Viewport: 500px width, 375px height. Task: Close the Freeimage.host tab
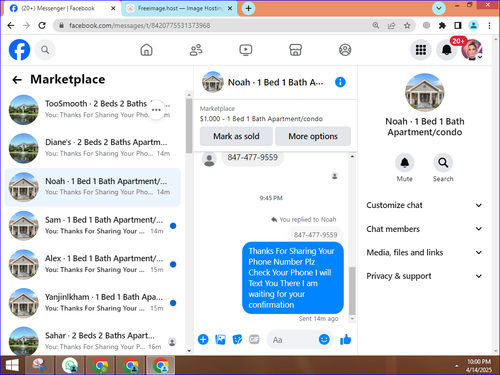tap(230, 8)
